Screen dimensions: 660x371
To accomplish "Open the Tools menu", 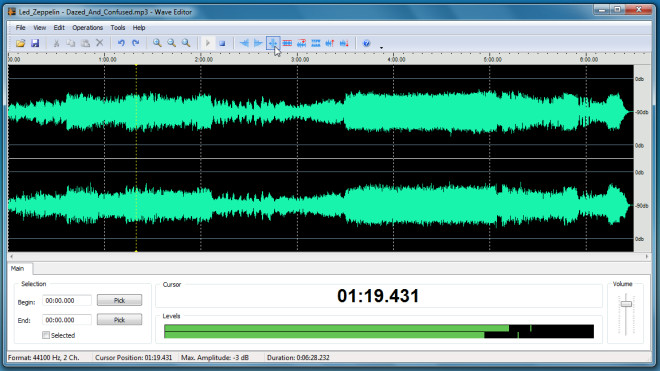I will (118, 28).
